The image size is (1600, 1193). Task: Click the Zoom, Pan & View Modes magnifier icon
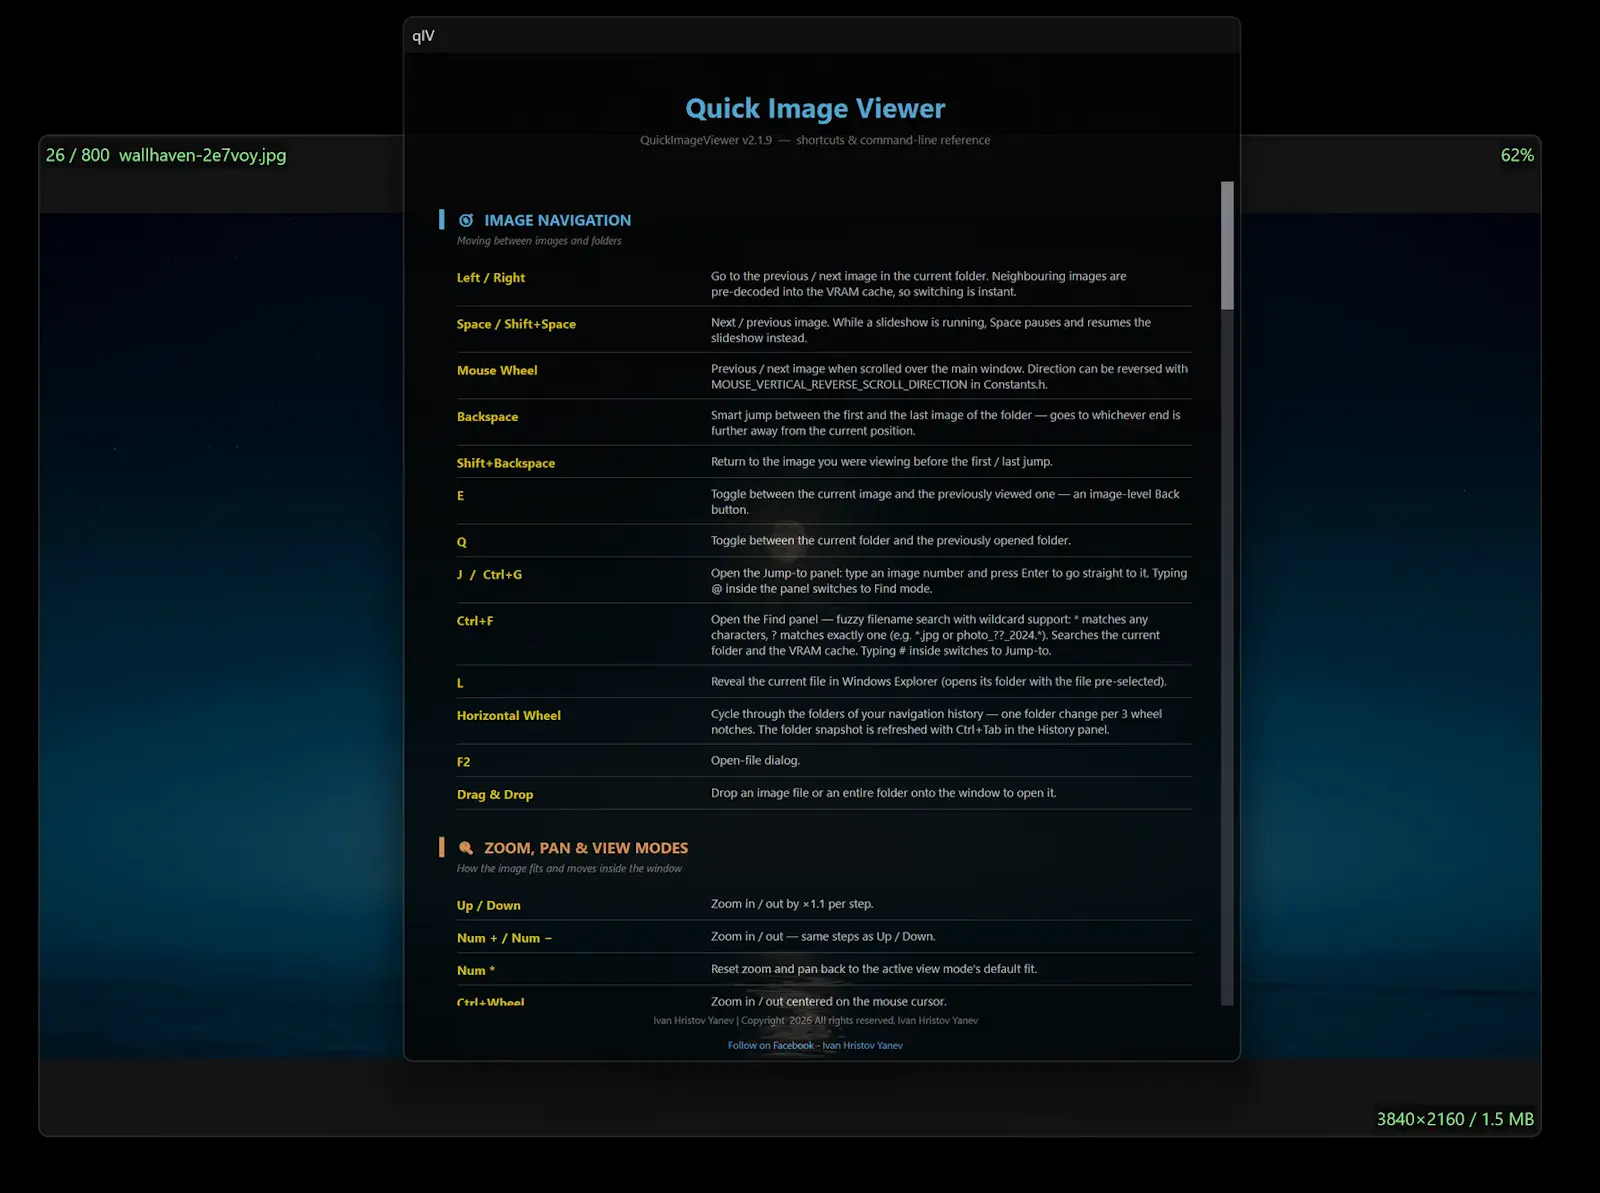click(466, 848)
